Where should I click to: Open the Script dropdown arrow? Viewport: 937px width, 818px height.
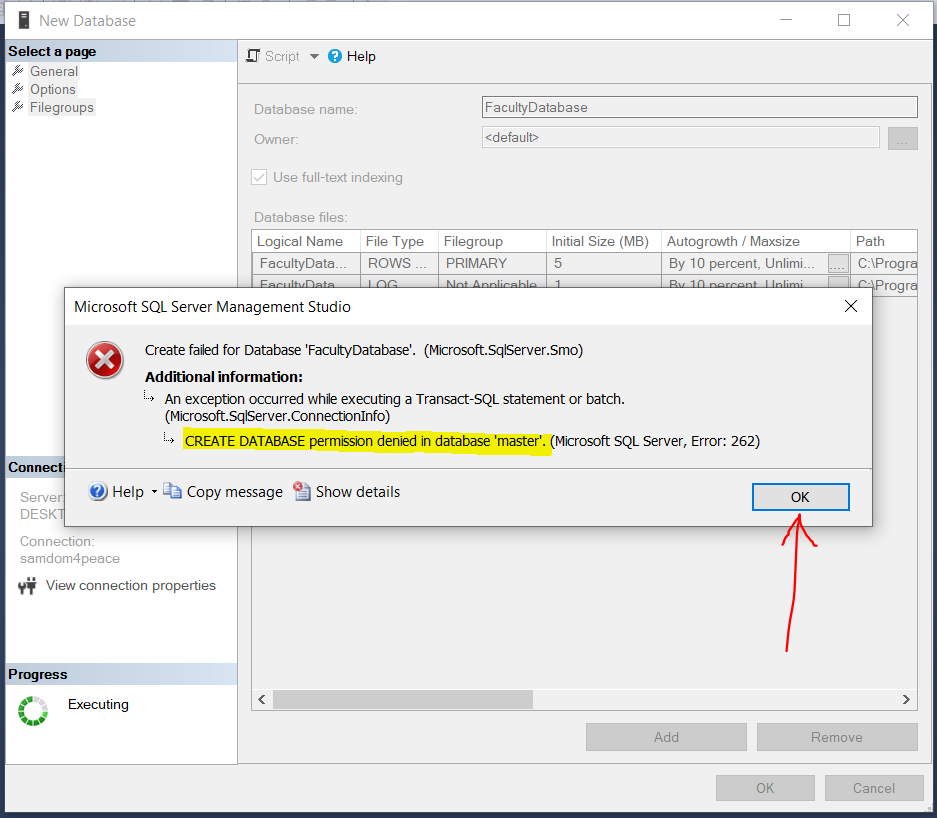[314, 56]
